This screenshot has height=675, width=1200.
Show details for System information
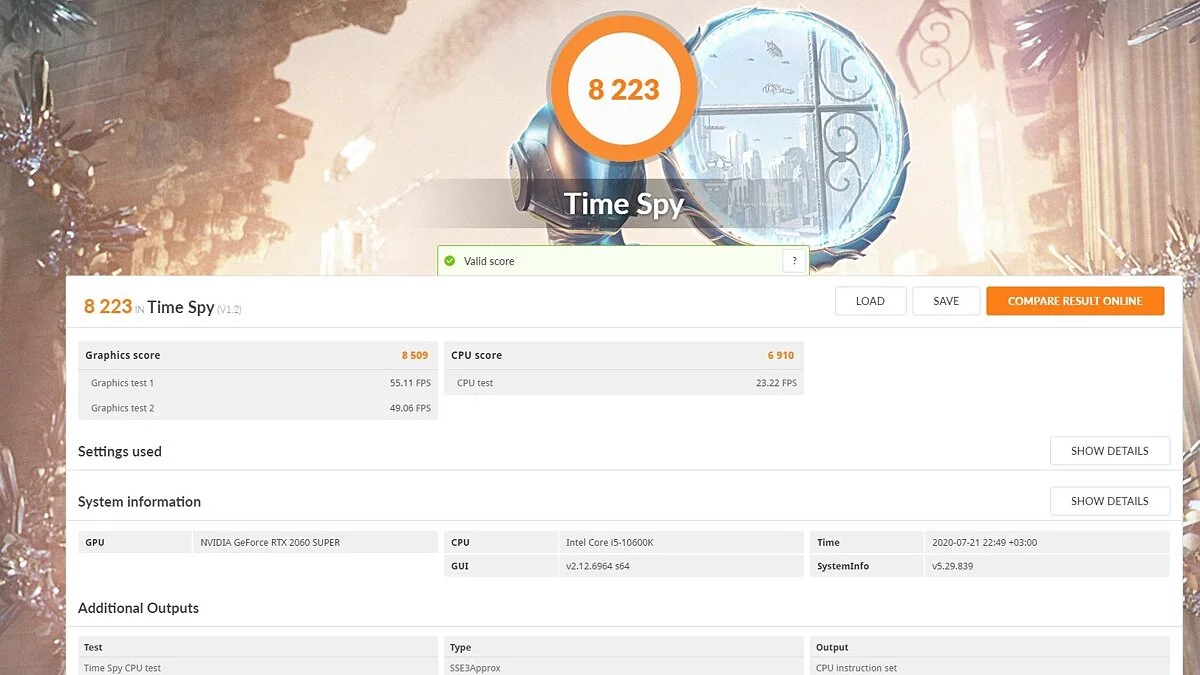pos(1109,501)
